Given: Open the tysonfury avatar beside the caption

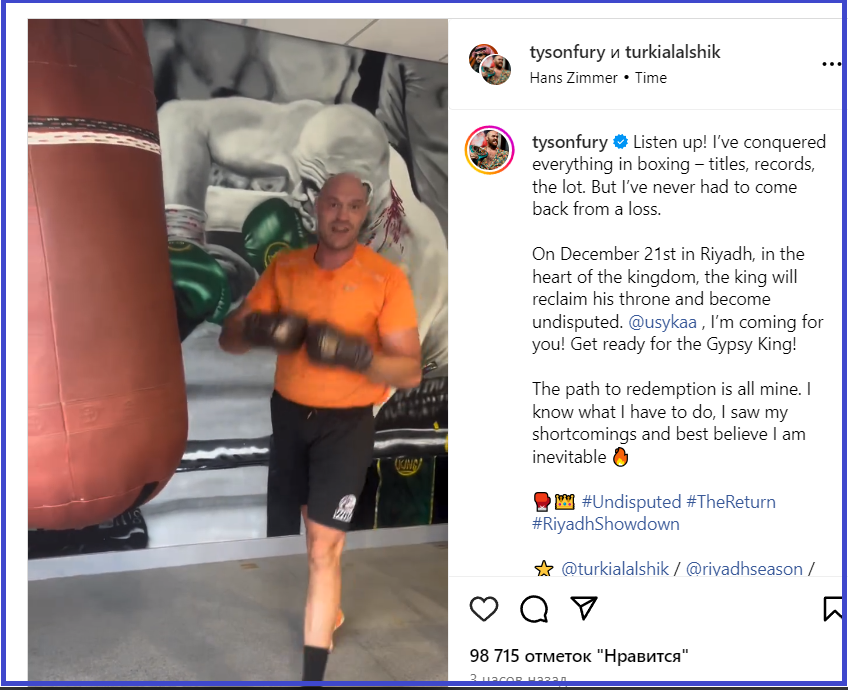Looking at the screenshot, I should 489,150.
